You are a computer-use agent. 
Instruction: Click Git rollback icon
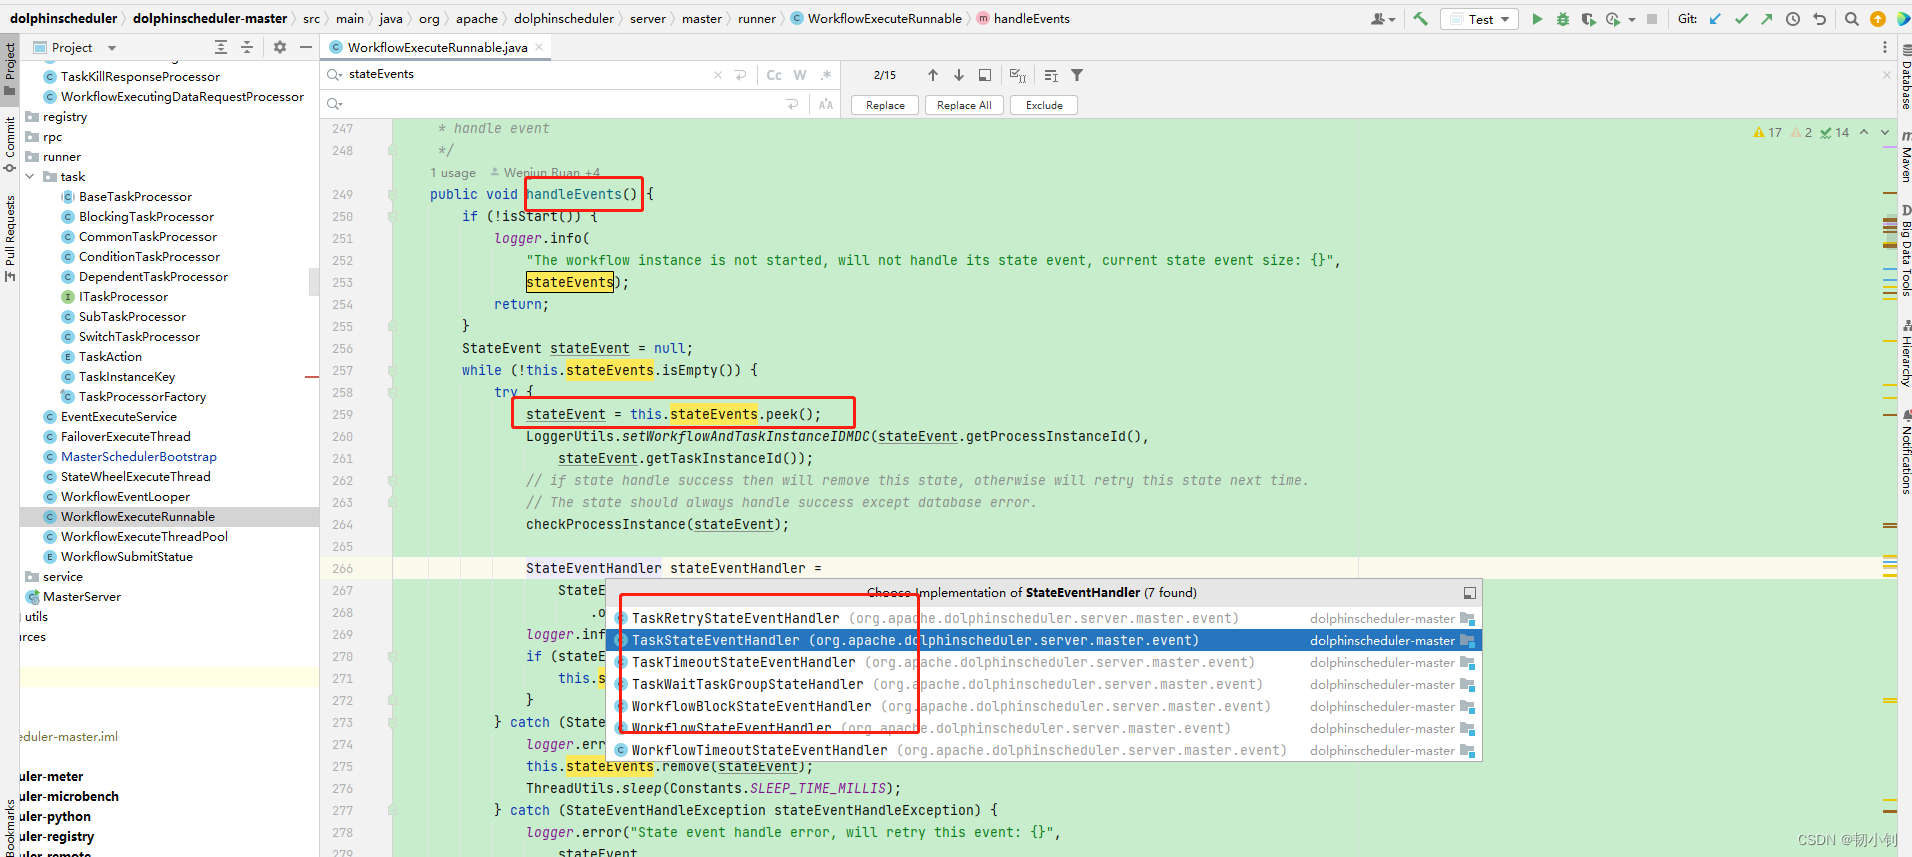1820,19
